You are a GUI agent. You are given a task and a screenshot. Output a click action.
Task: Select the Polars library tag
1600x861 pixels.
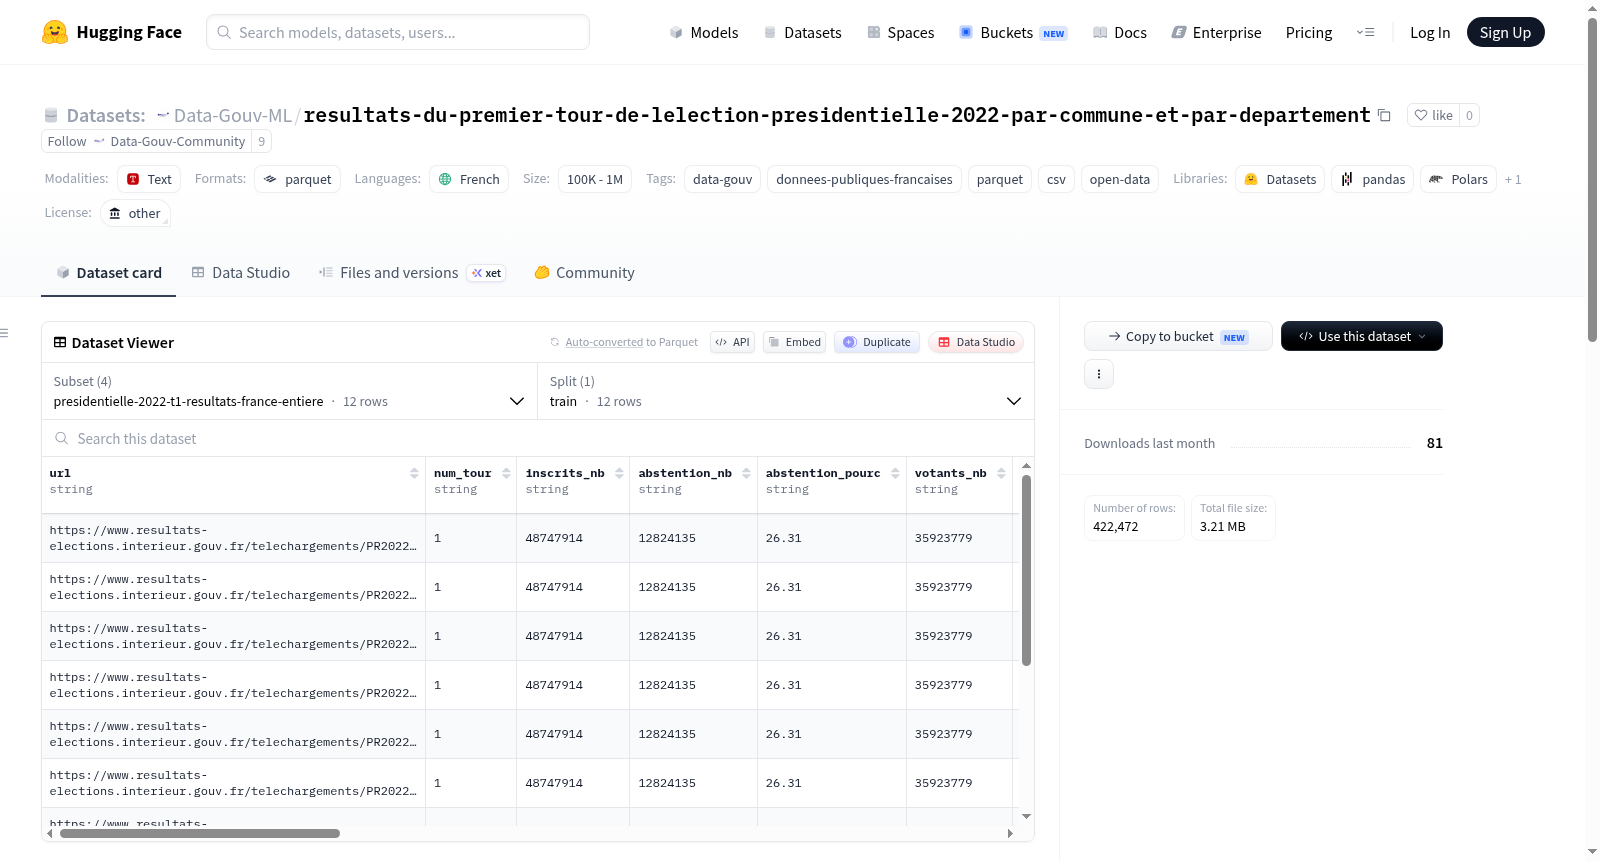pyautogui.click(x=1458, y=179)
